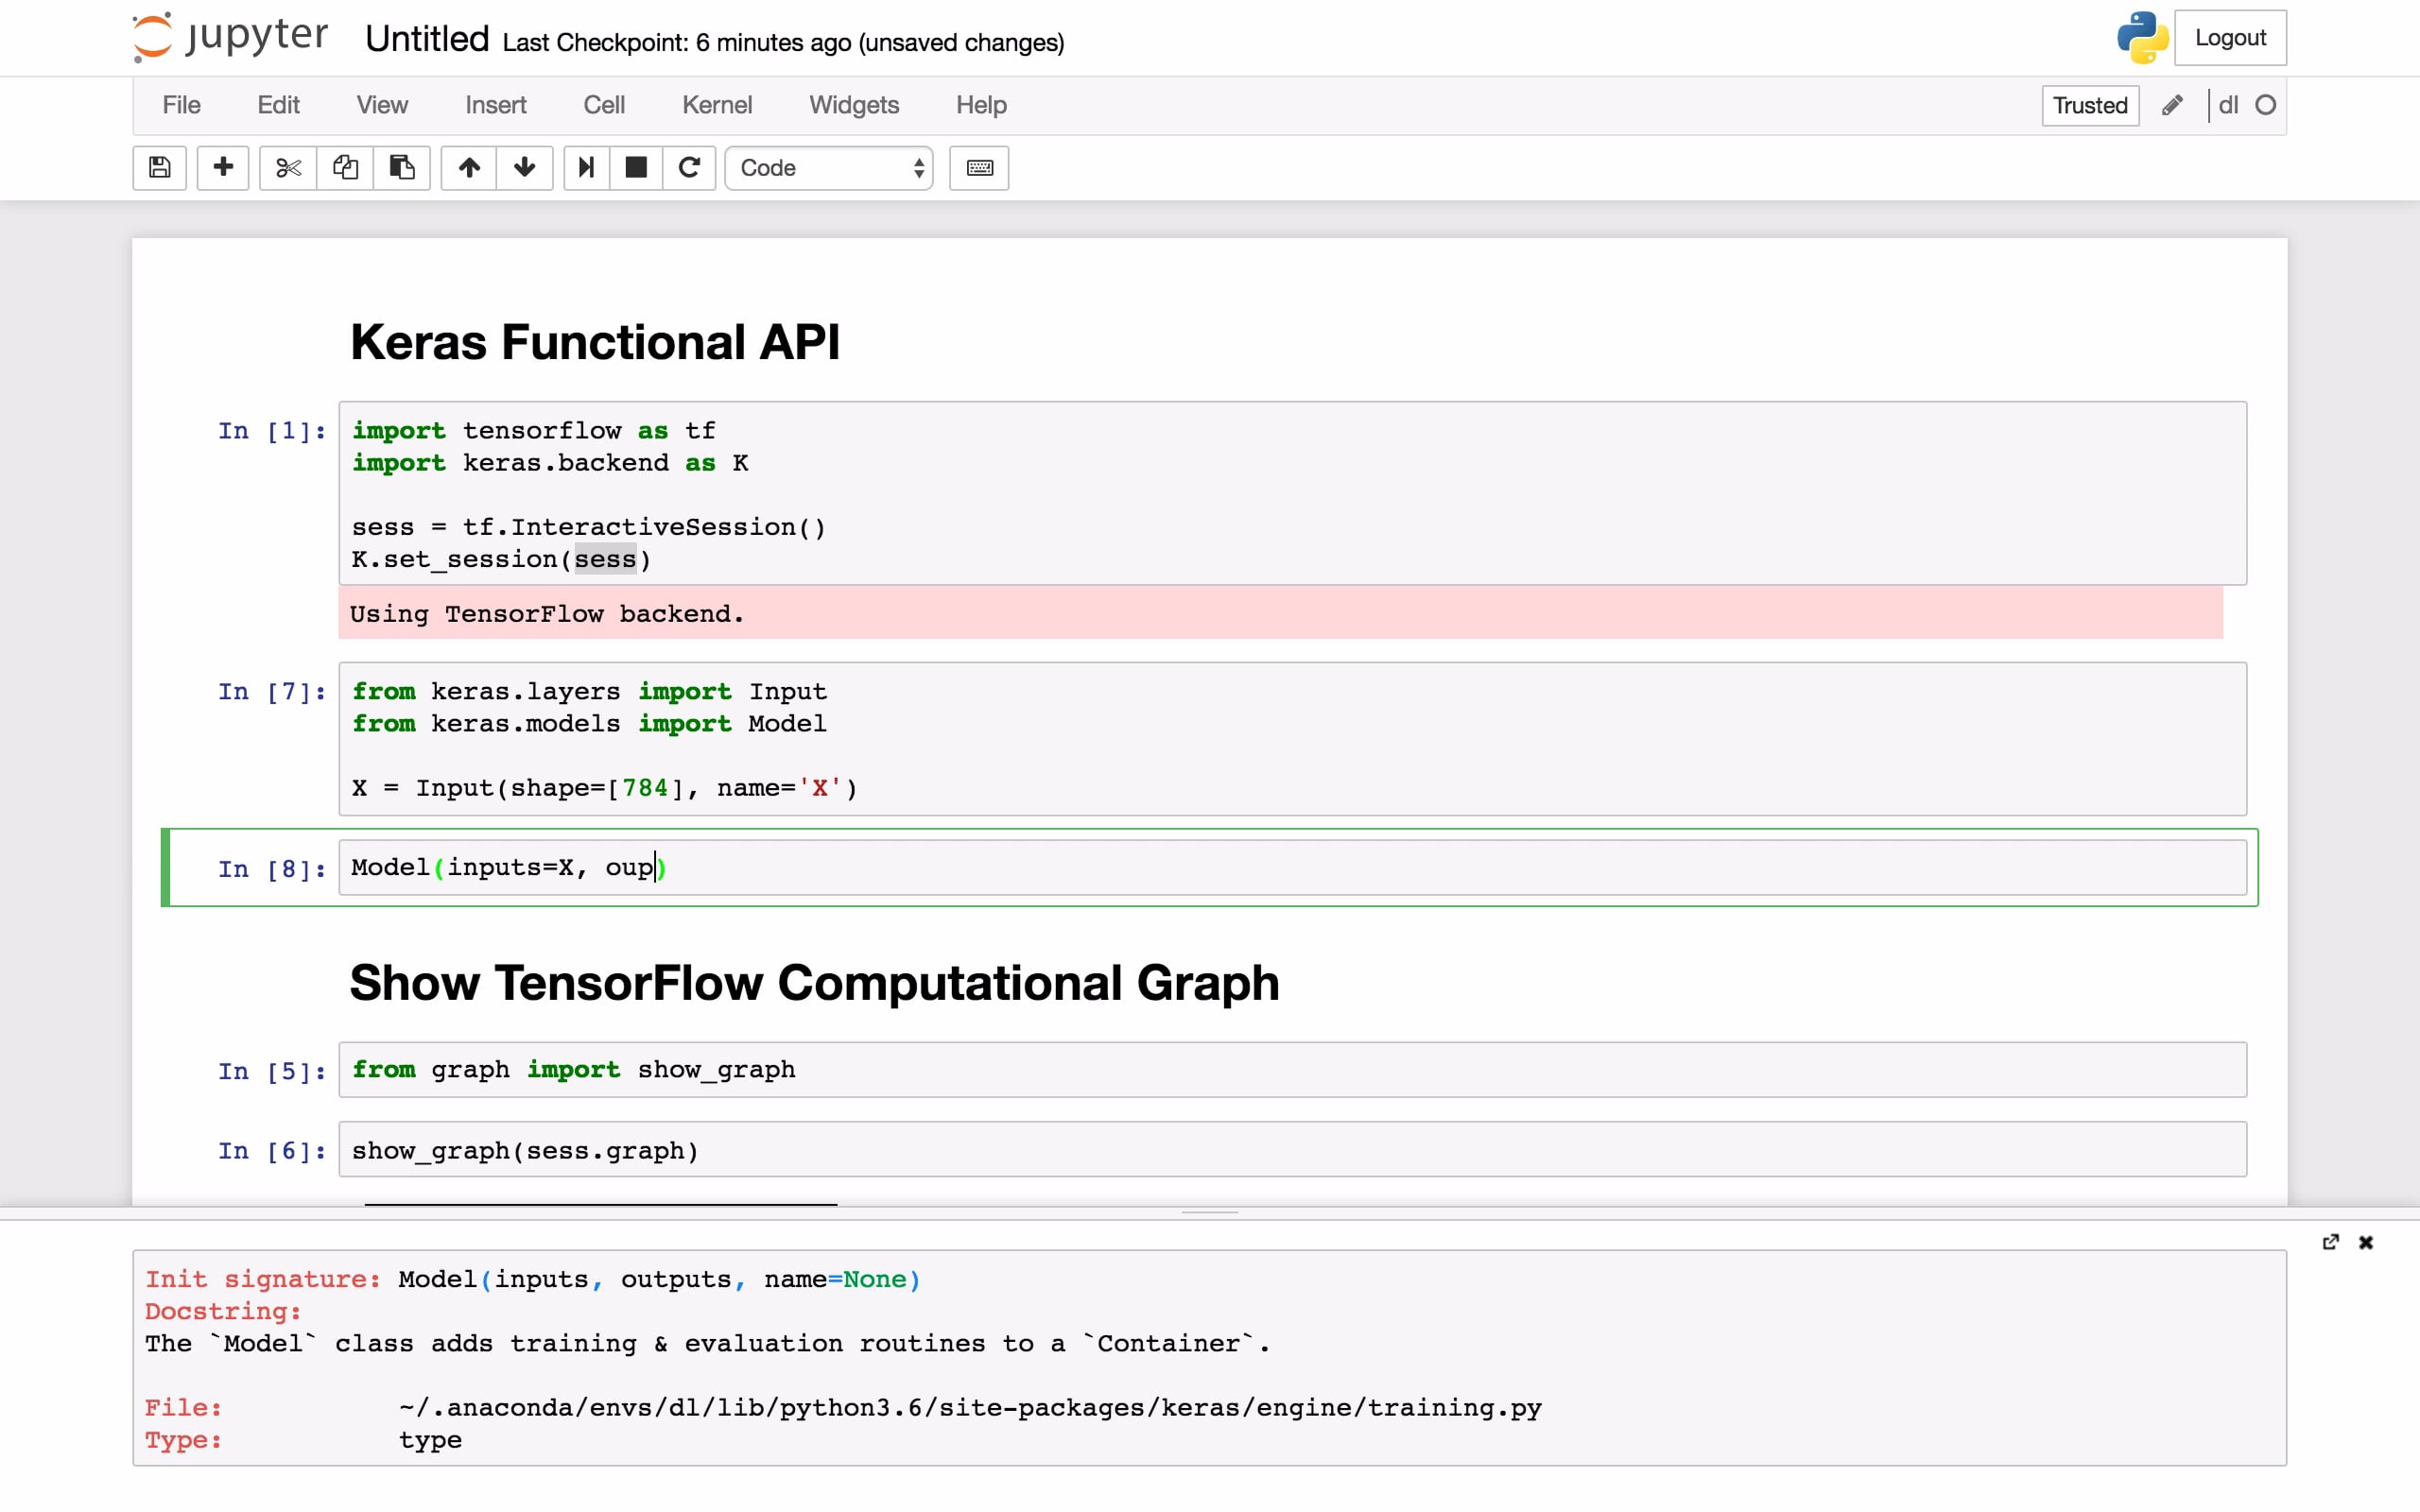Open the Kernel menu
Viewport: 2420px width, 1512px height.
pos(717,105)
